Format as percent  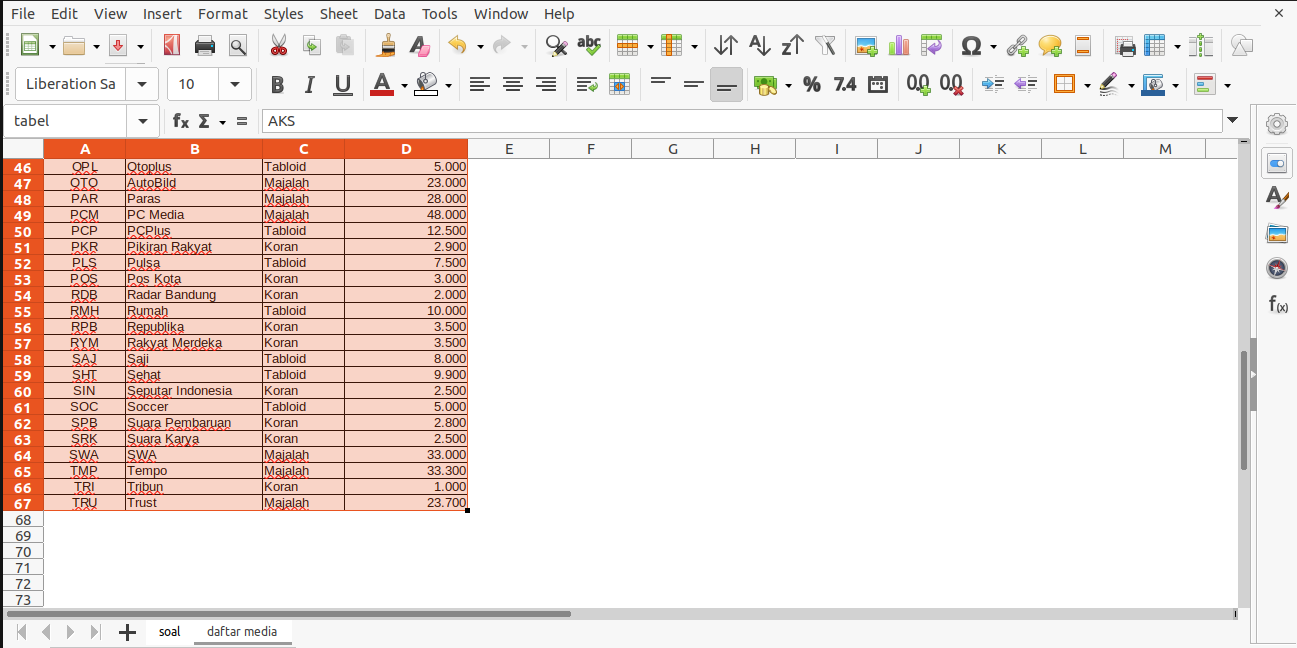[x=812, y=85]
